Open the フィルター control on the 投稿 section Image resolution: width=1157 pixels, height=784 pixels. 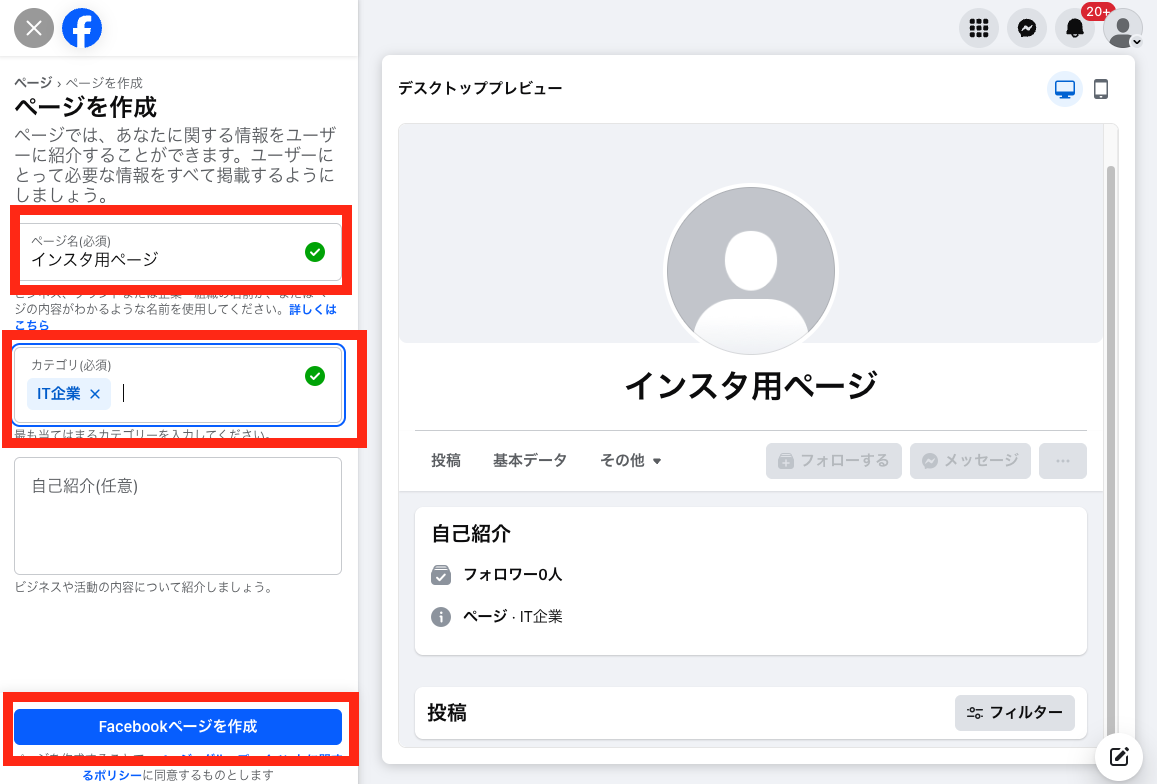(1015, 713)
